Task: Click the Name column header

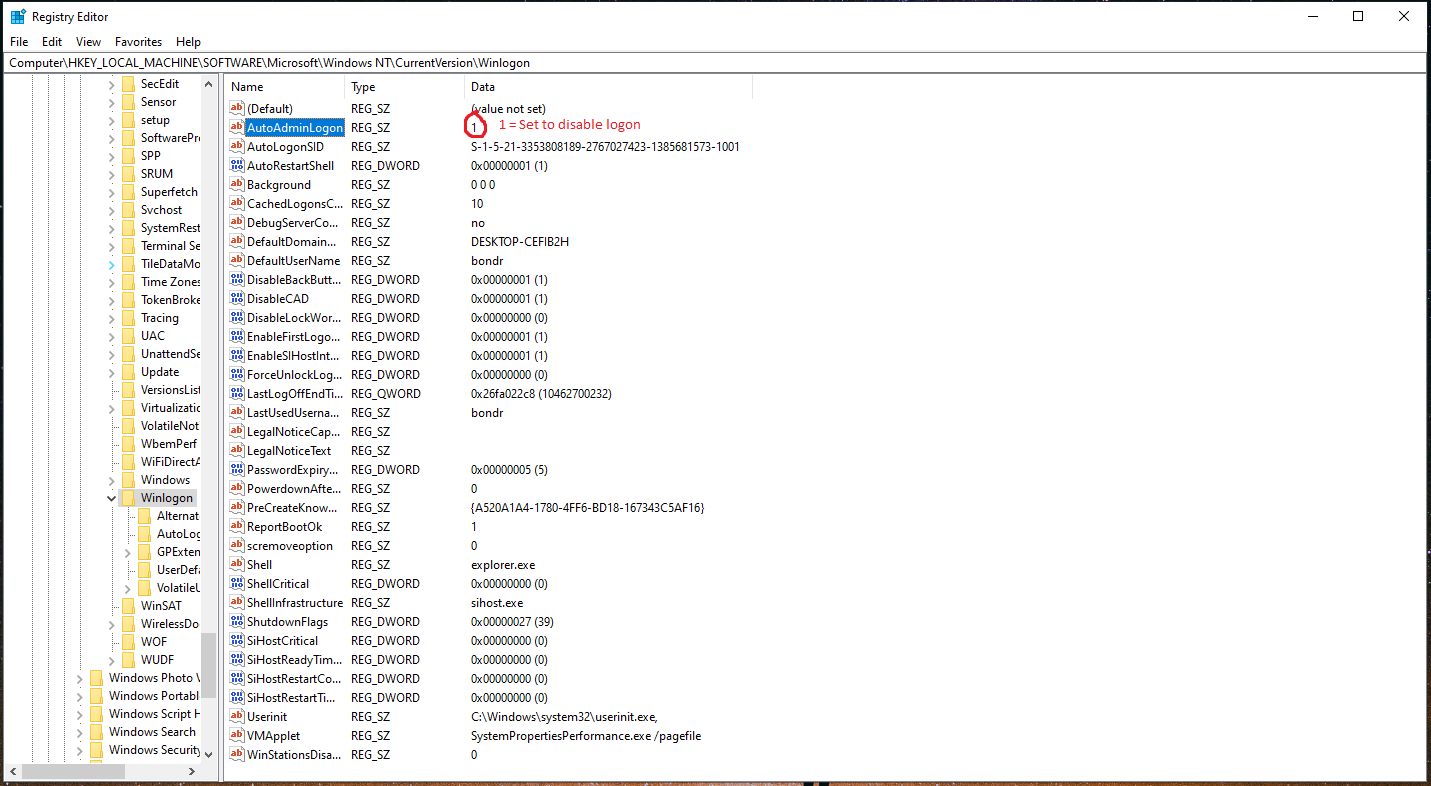Action: (247, 87)
